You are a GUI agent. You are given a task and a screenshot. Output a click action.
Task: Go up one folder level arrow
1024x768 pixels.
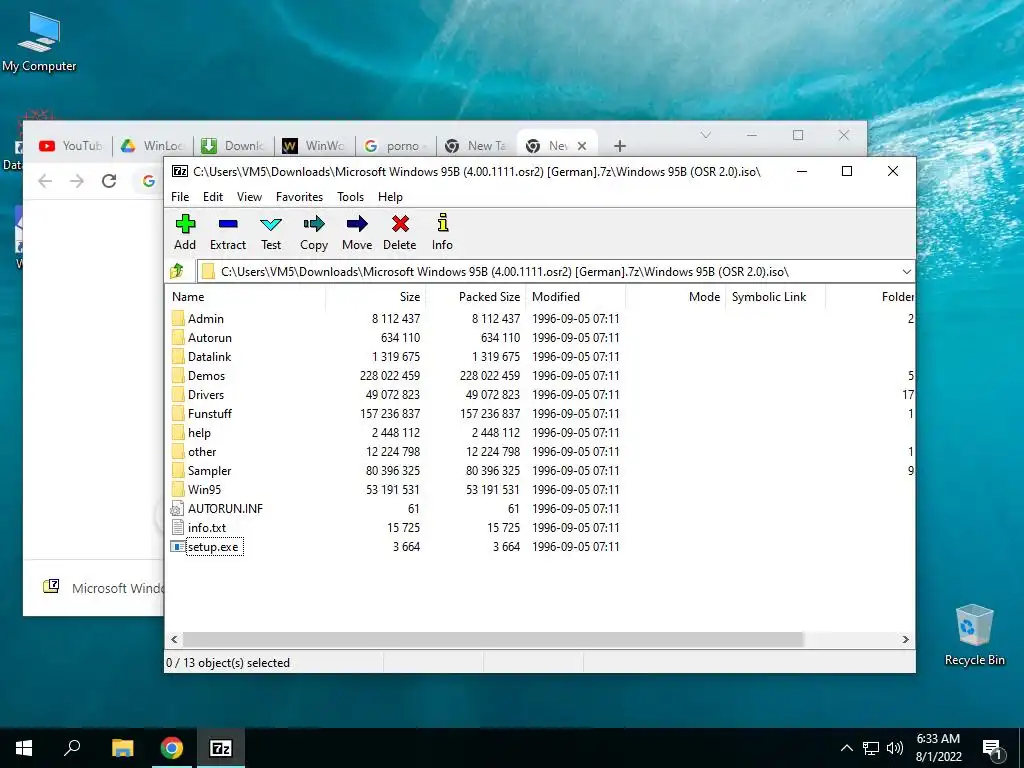pos(177,271)
